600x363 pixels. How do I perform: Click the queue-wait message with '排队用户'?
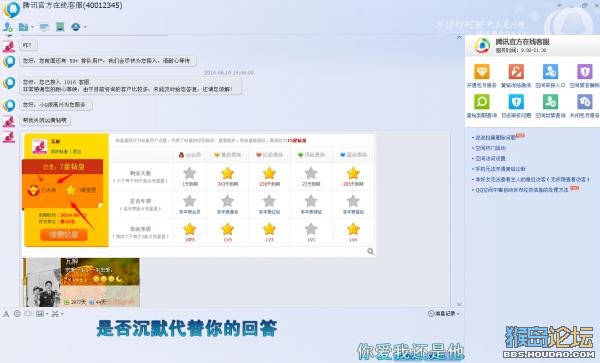point(108,60)
